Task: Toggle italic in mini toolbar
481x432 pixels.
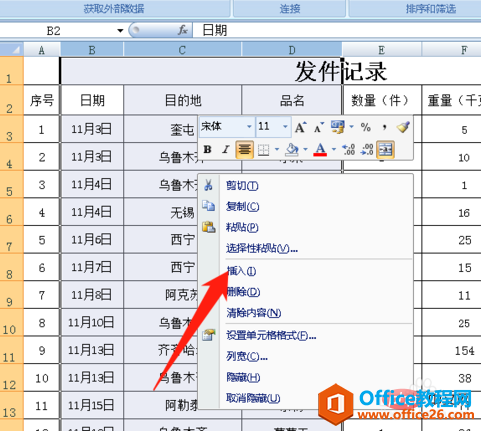Action: pyautogui.click(x=226, y=149)
